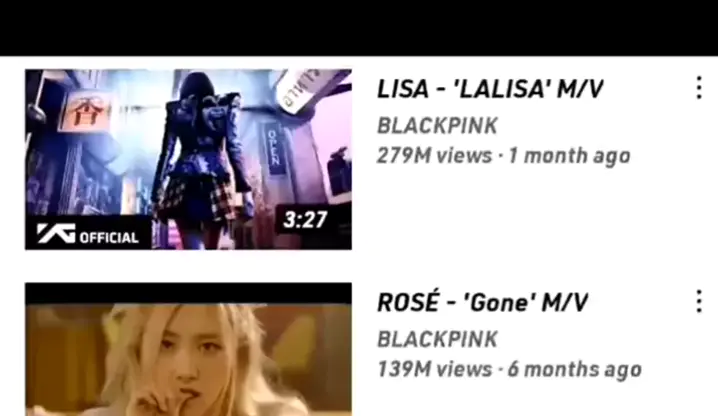Click the black top bar above the video list
Viewport: 718px width, 416px height.
click(x=359, y=28)
